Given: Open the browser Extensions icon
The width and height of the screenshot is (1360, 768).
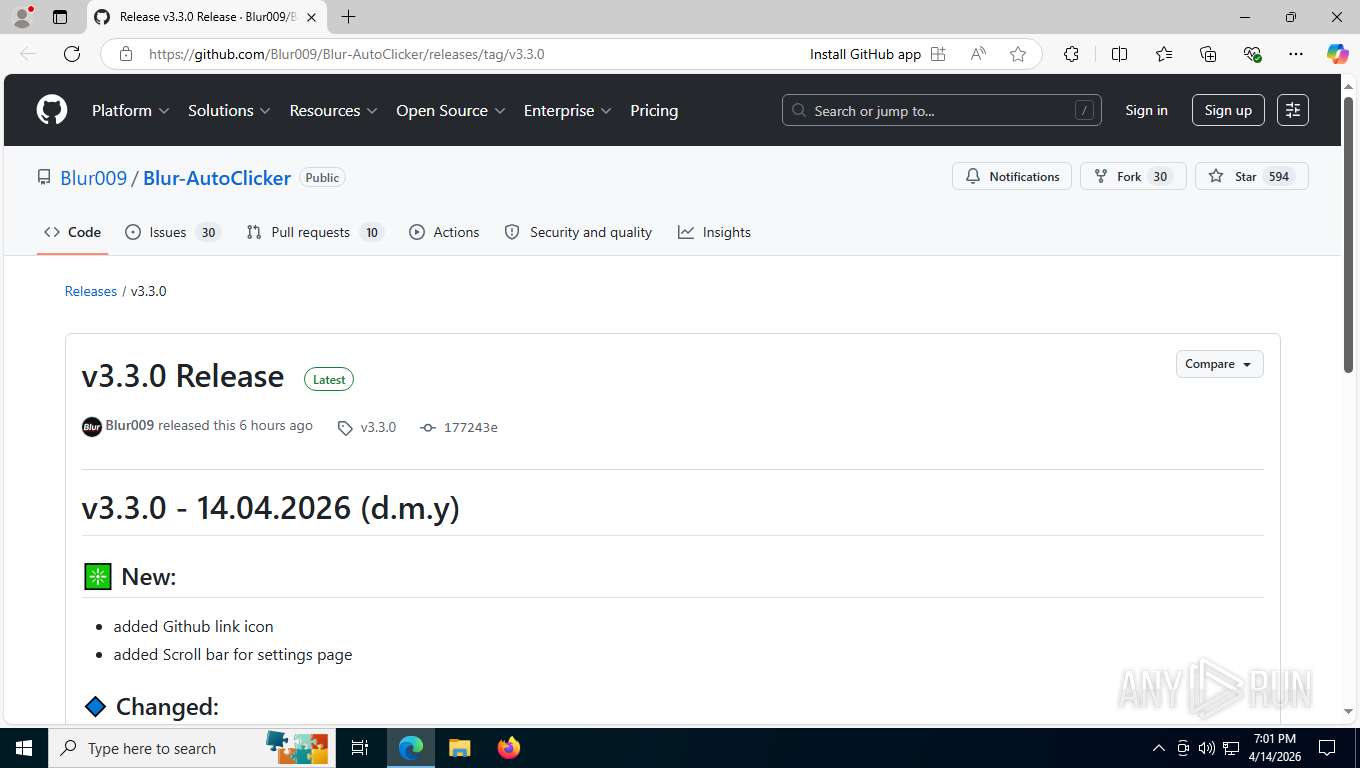Looking at the screenshot, I should click(1071, 54).
